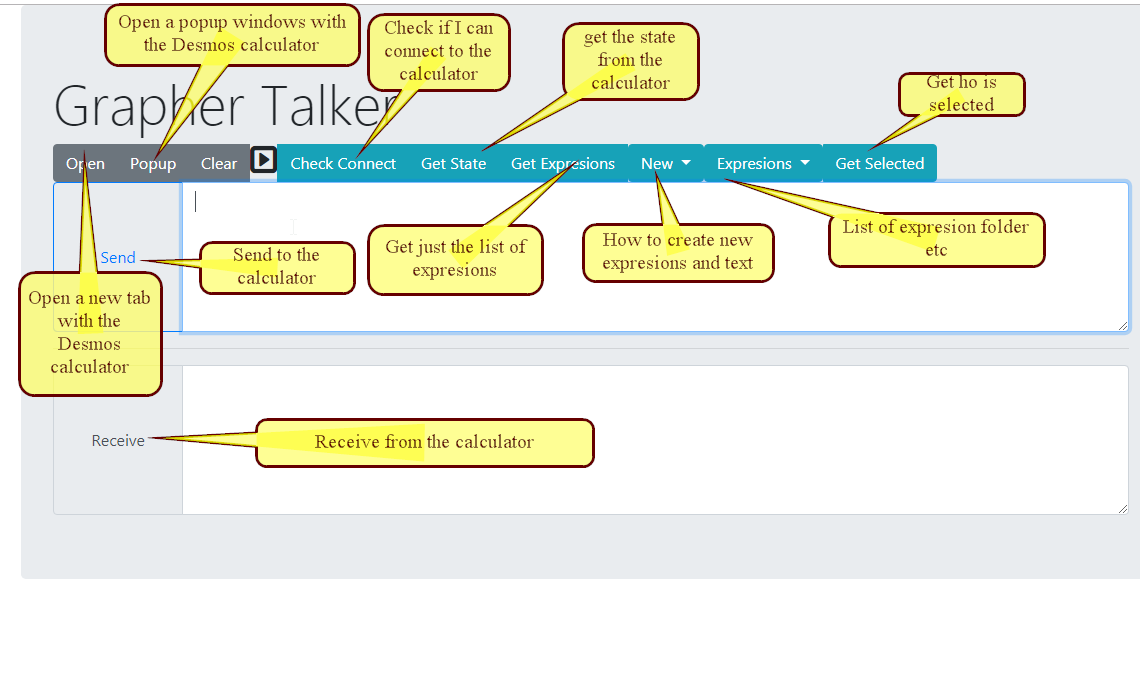1140x693 pixels.
Task: Click Check Connect in the toolbar
Action: click(343, 164)
